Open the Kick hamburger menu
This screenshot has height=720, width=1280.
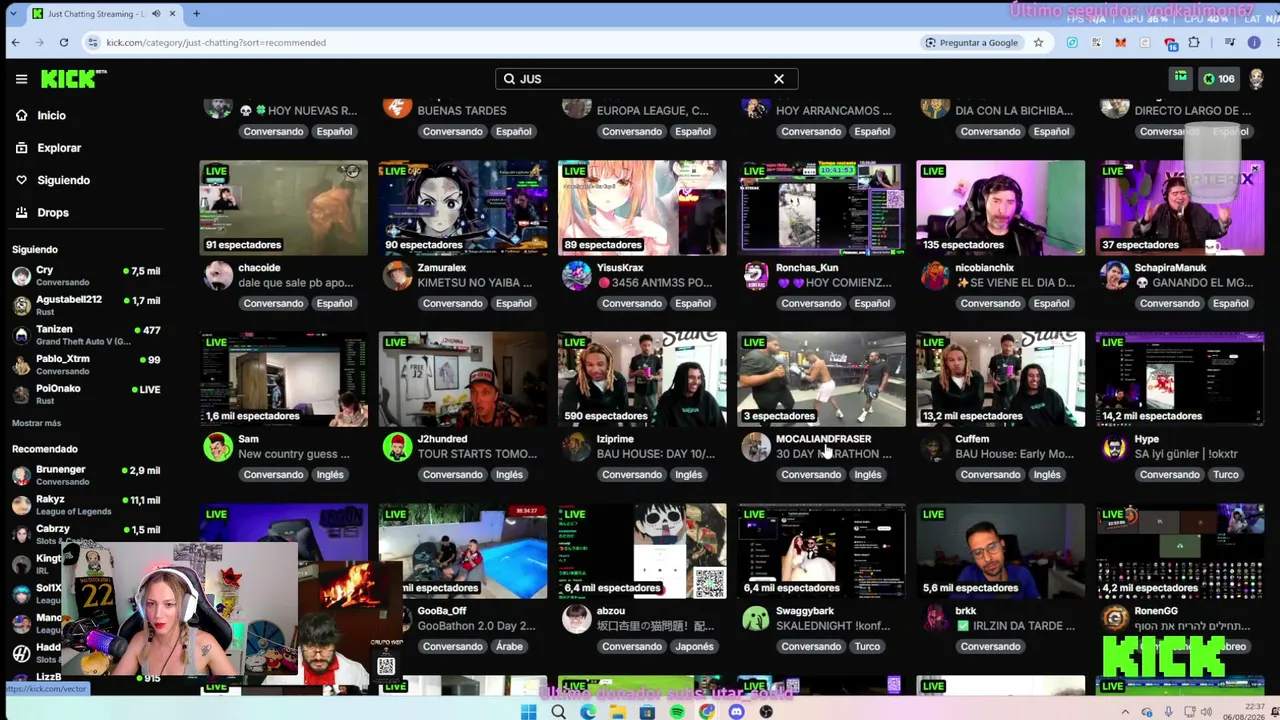point(21,79)
